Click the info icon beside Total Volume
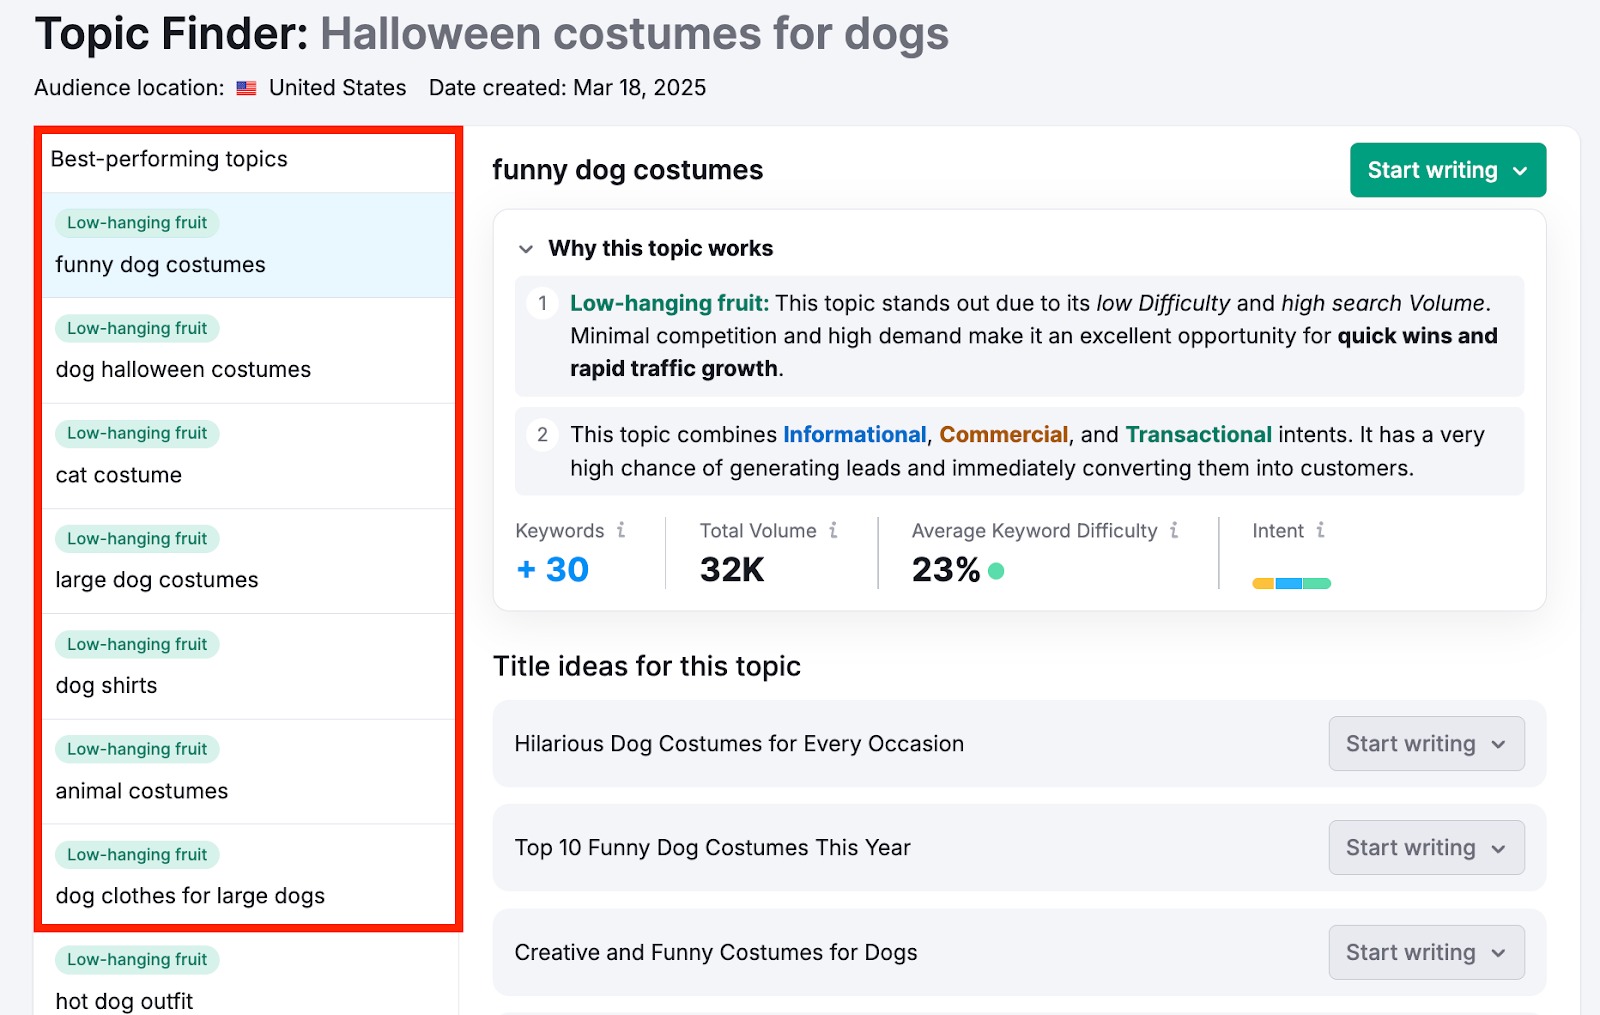This screenshot has width=1600, height=1015. [834, 531]
